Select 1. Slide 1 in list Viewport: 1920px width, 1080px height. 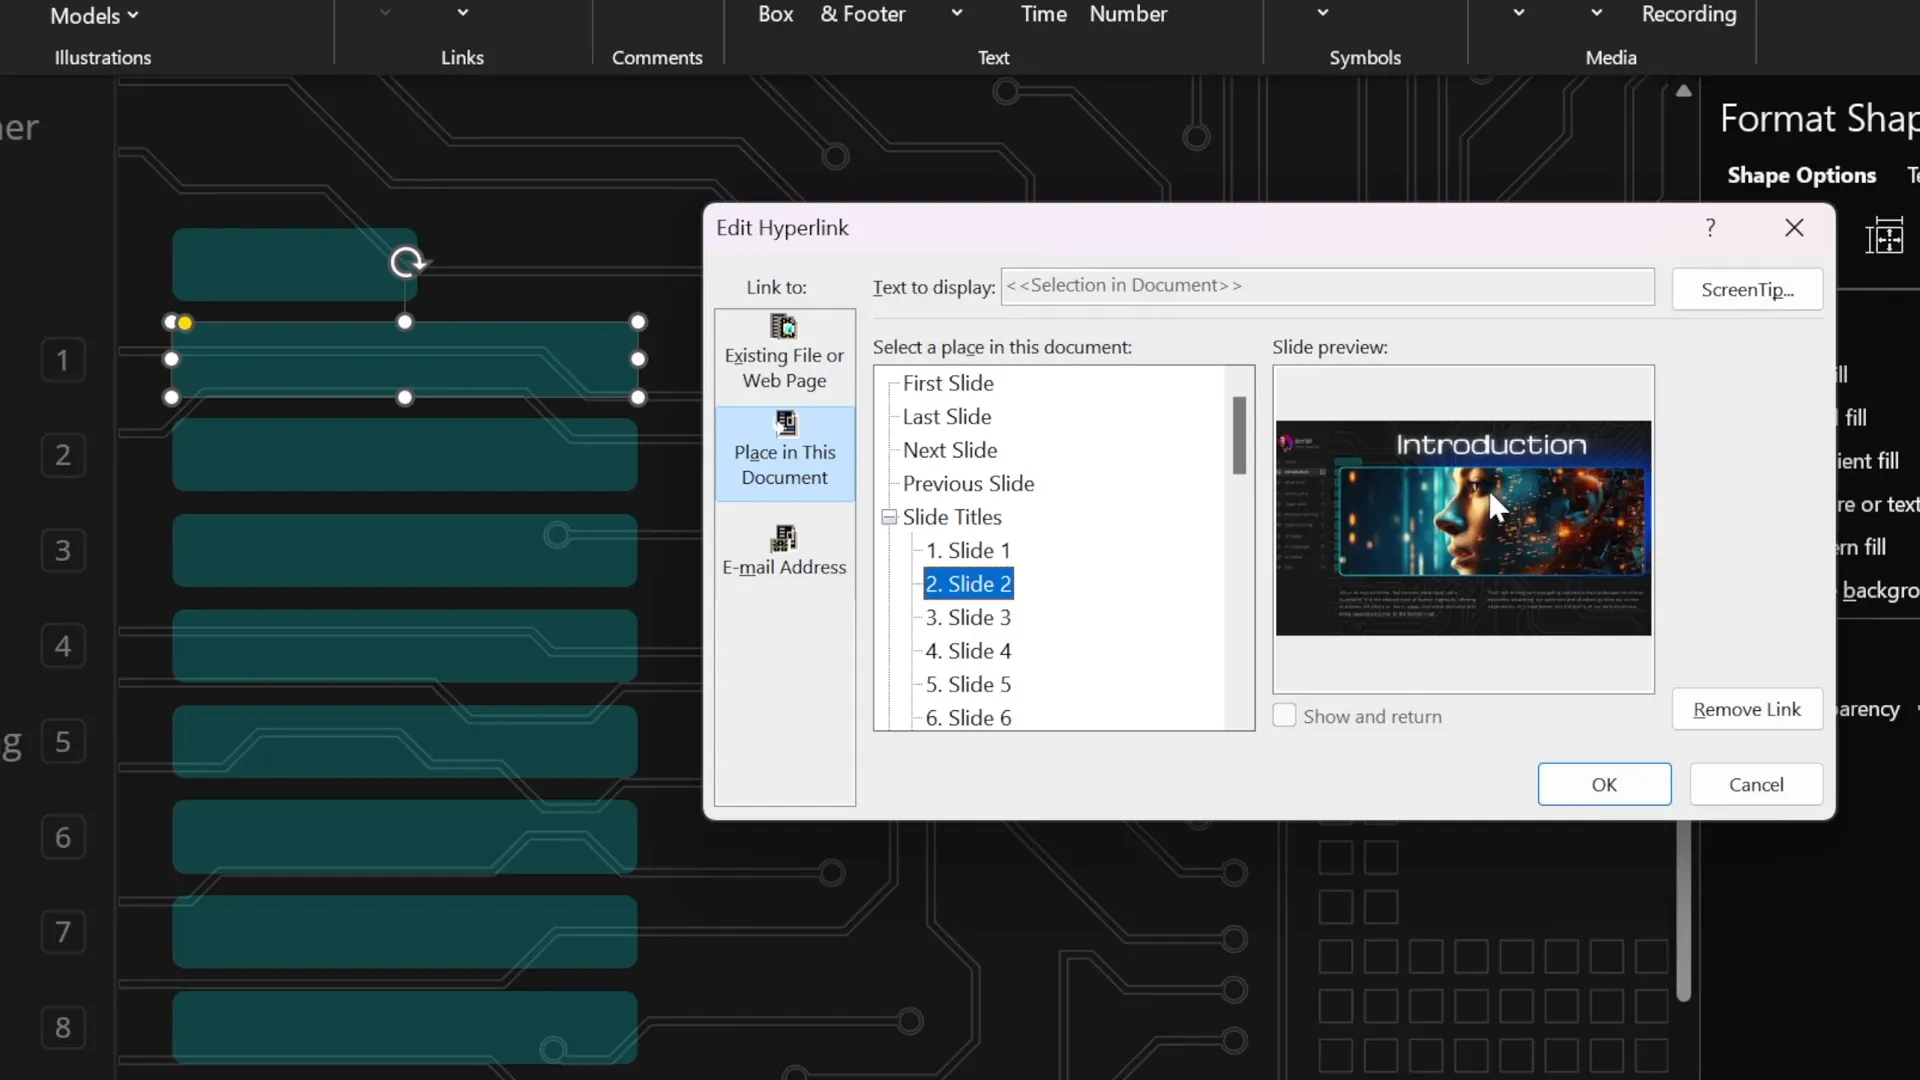[968, 550]
